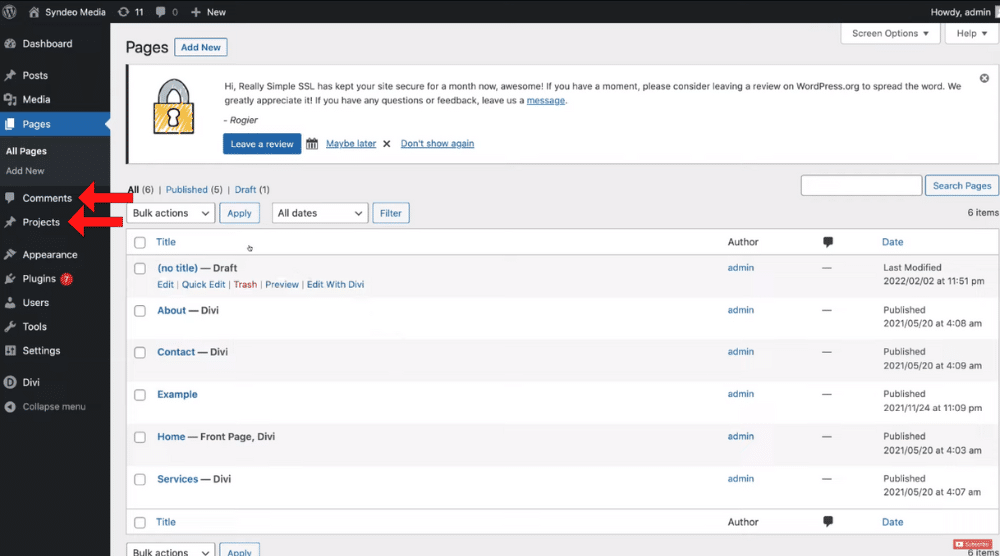Open Add New submenu item in sidebar
1000x556 pixels.
click(x=25, y=171)
